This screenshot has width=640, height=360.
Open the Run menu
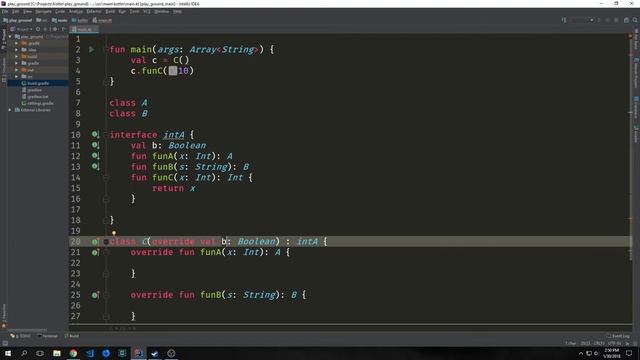(122, 11)
